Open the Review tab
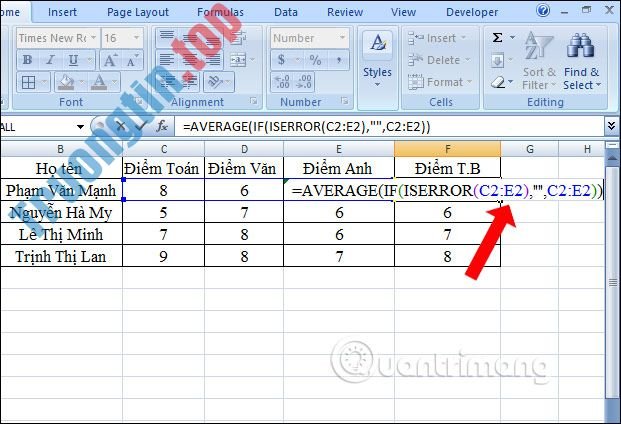The height and width of the screenshot is (424, 621). [x=345, y=12]
